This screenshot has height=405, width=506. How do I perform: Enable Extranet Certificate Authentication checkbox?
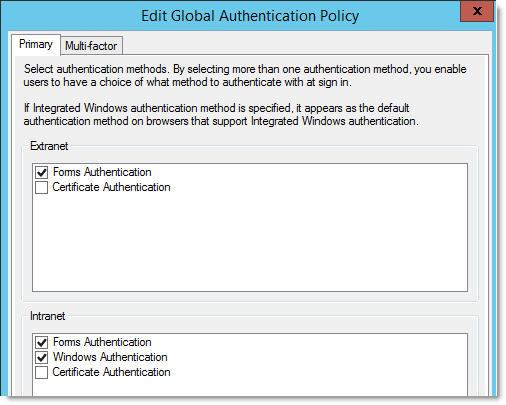point(42,187)
